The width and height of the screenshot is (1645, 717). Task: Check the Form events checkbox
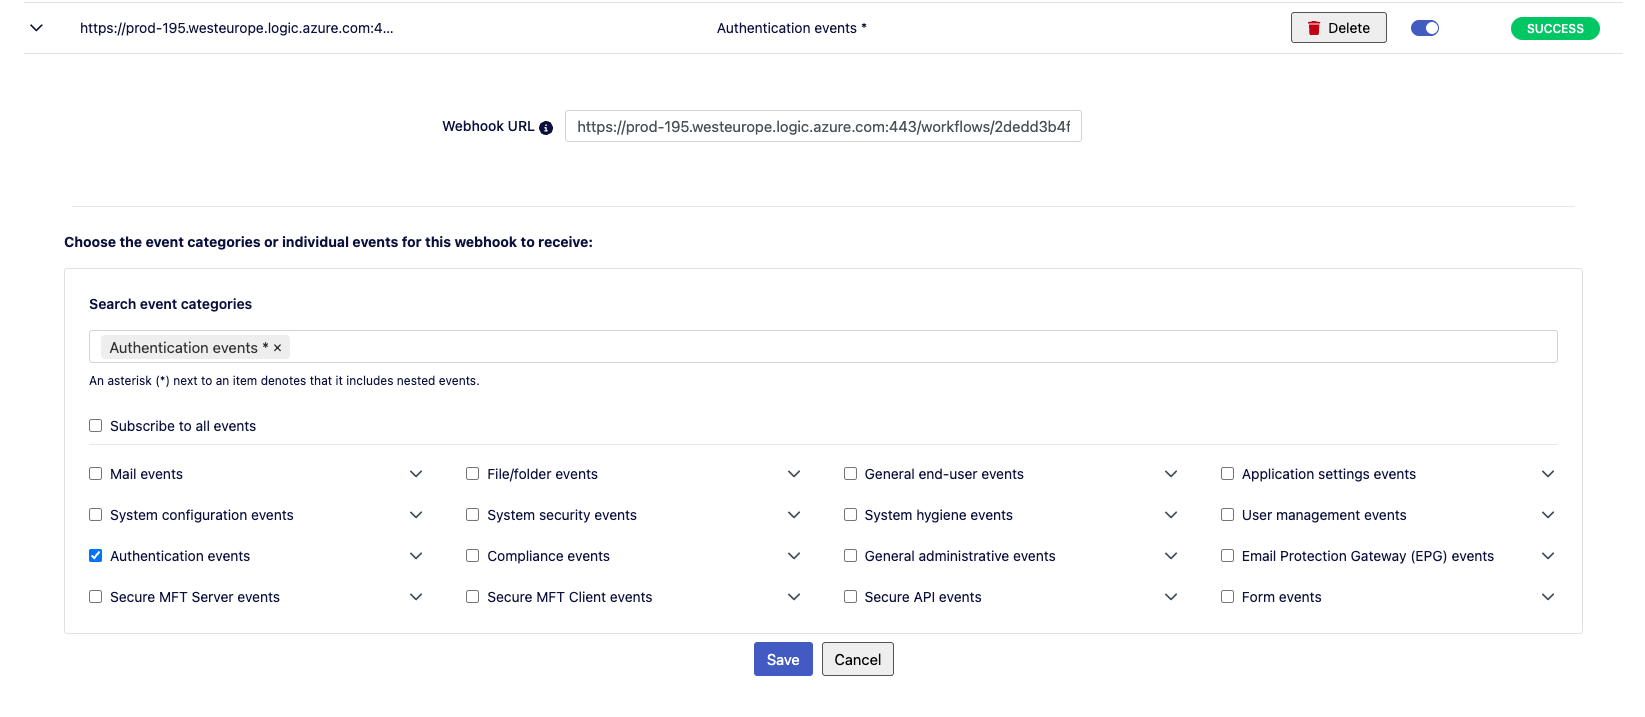coord(1228,597)
